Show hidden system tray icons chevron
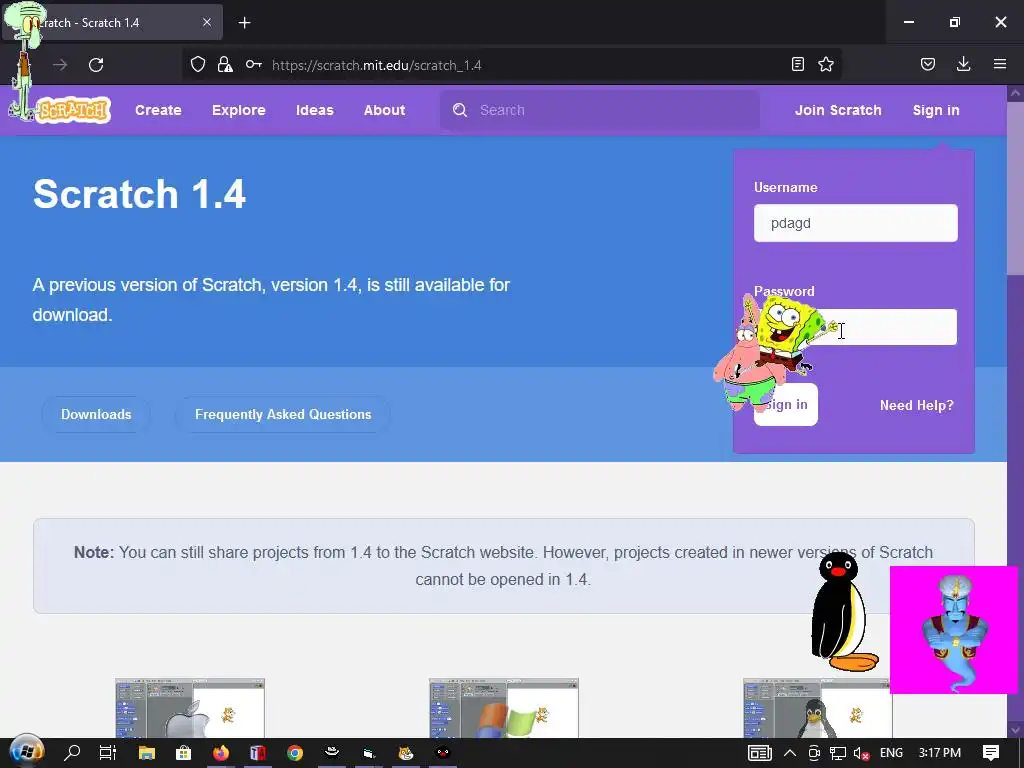Screen dimensions: 1024x768 click(x=790, y=753)
